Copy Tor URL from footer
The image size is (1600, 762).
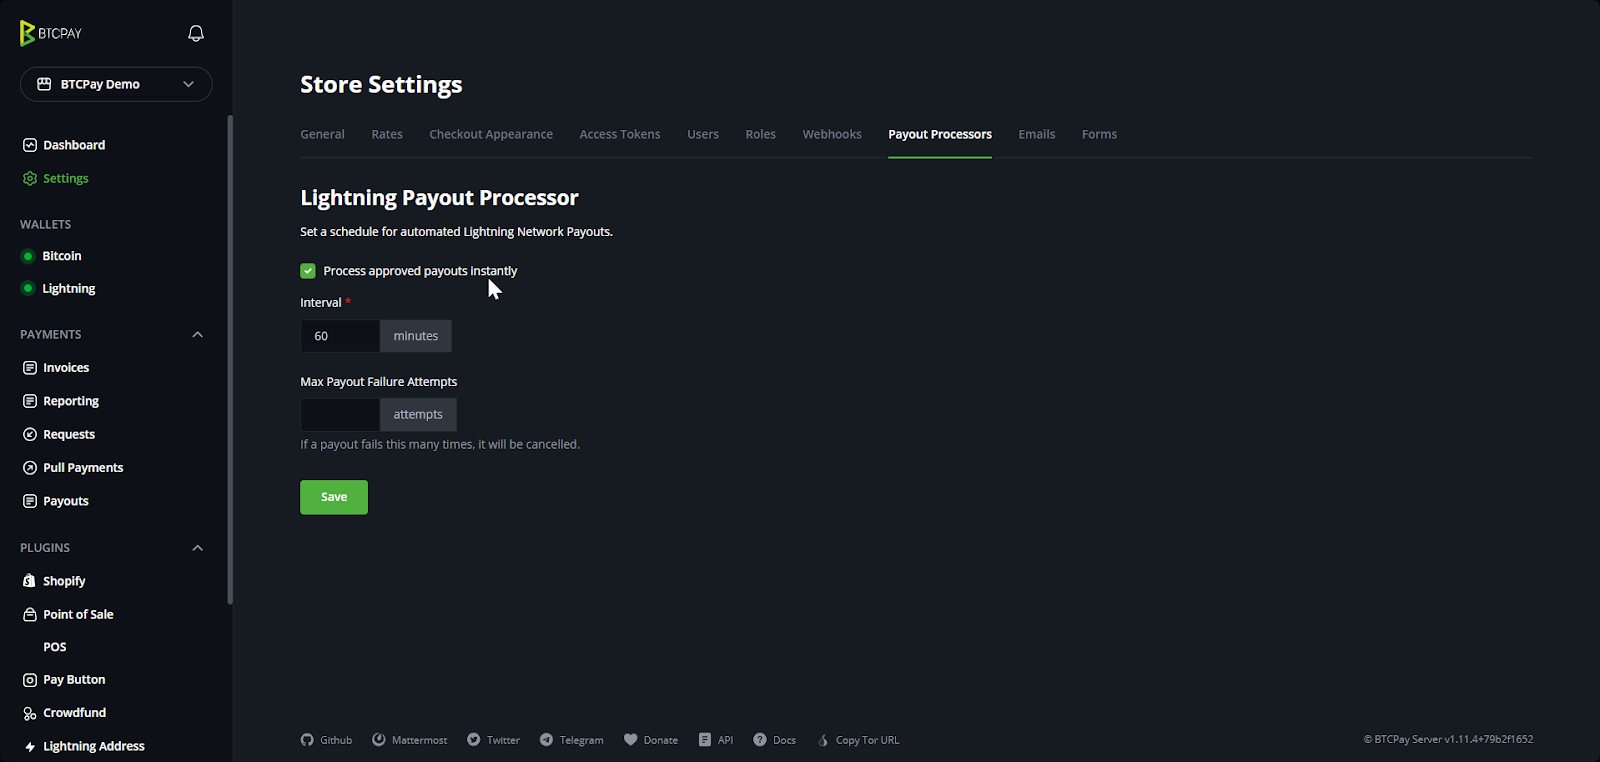858,740
